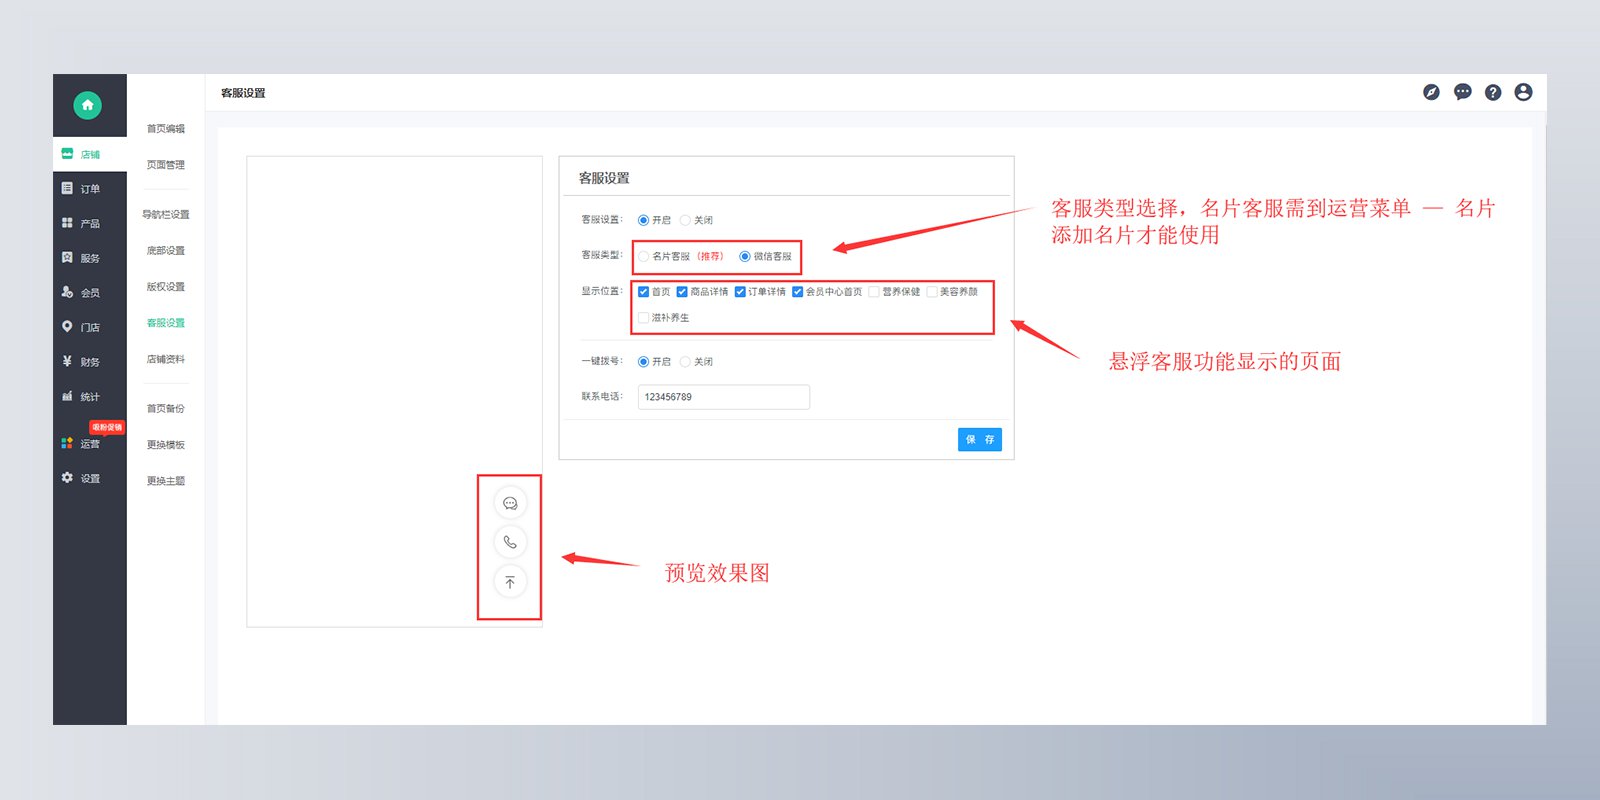Check the 美容养颜 checkbox
Image resolution: width=1600 pixels, height=800 pixels.
pyautogui.click(x=932, y=292)
